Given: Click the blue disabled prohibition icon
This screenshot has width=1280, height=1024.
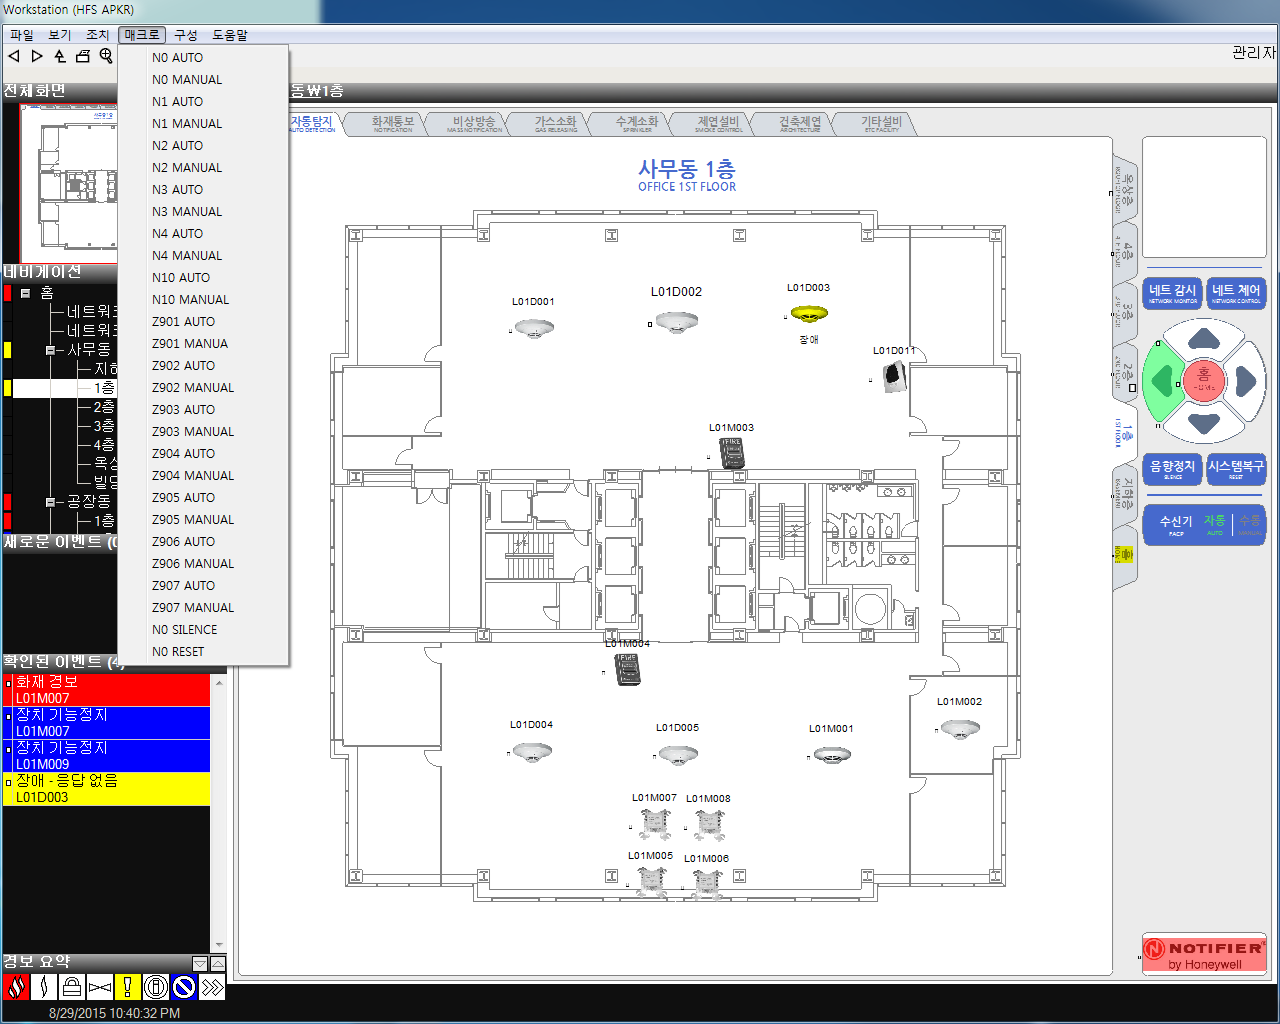Looking at the screenshot, I should tap(183, 988).
